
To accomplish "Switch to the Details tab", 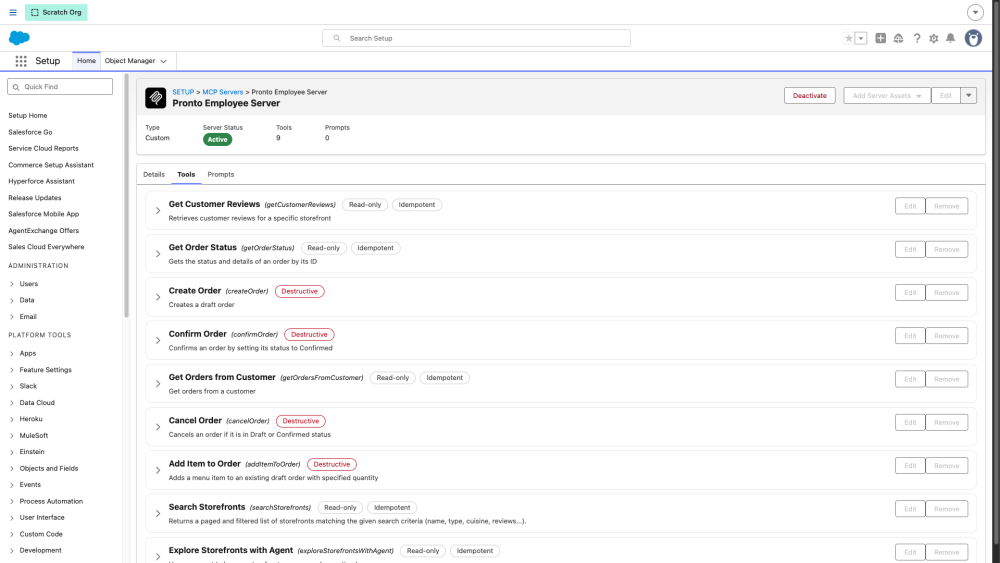I will 154,174.
